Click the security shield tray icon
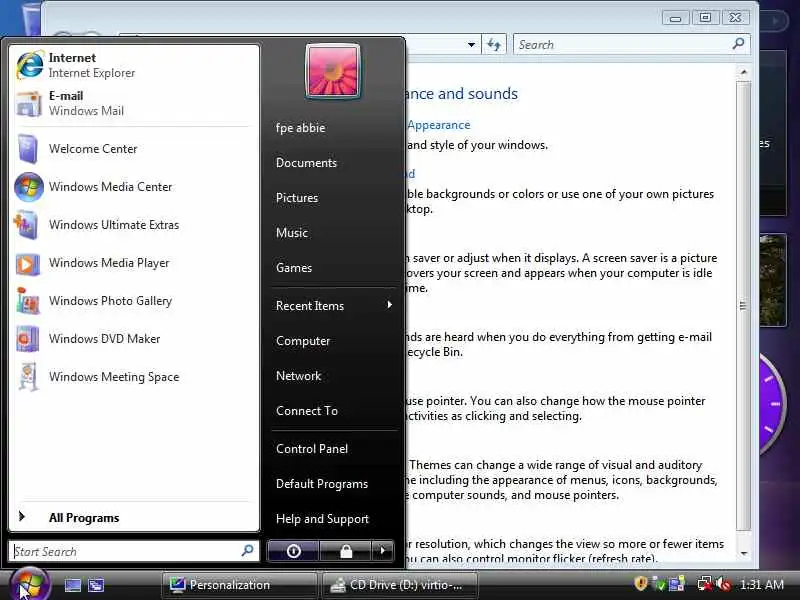 pyautogui.click(x=641, y=584)
